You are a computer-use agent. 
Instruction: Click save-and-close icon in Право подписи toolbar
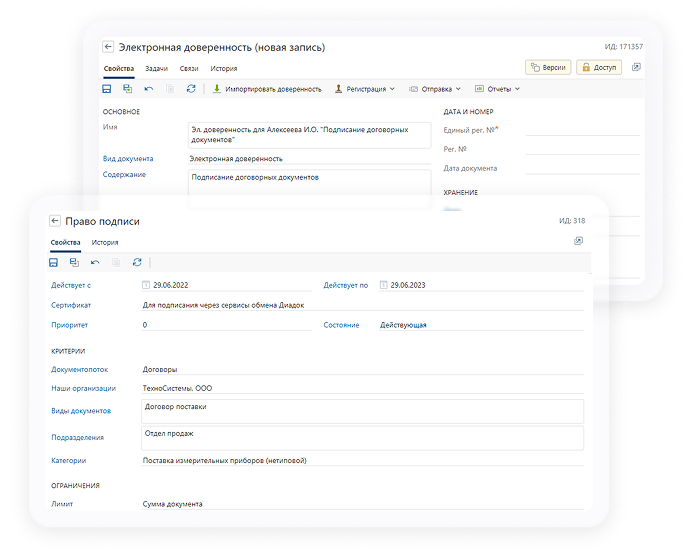coord(74,262)
